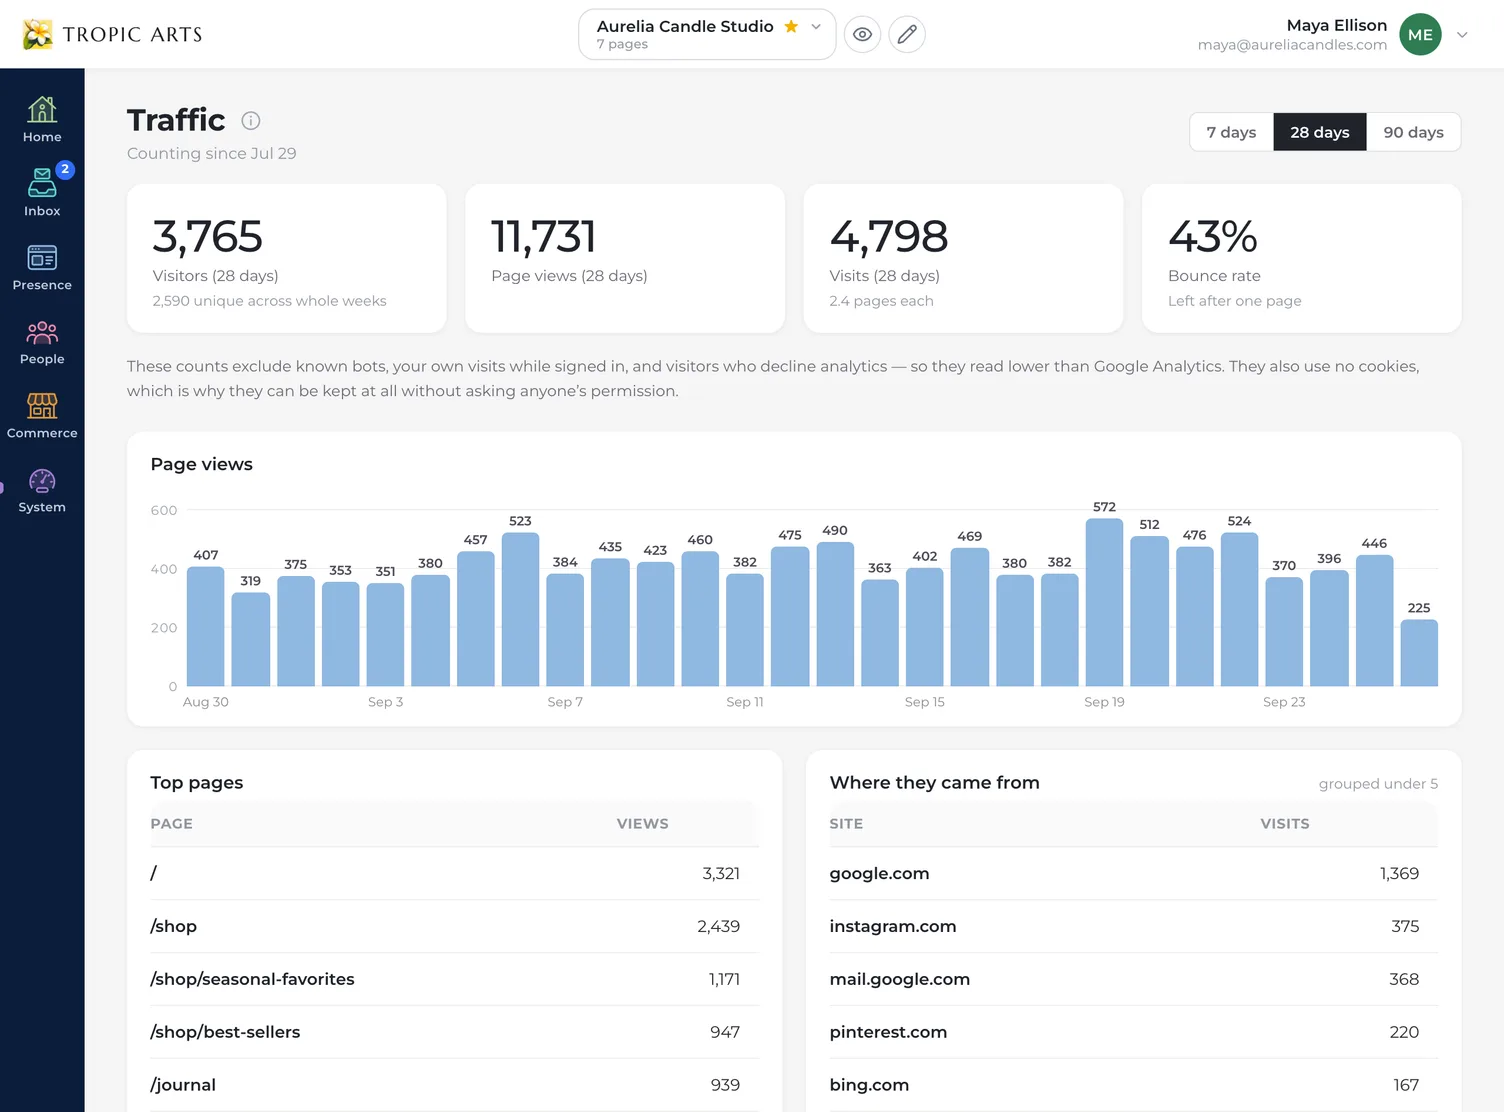Click the pencil edit site icon
Screen dimensions: 1504x1112
click(907, 34)
